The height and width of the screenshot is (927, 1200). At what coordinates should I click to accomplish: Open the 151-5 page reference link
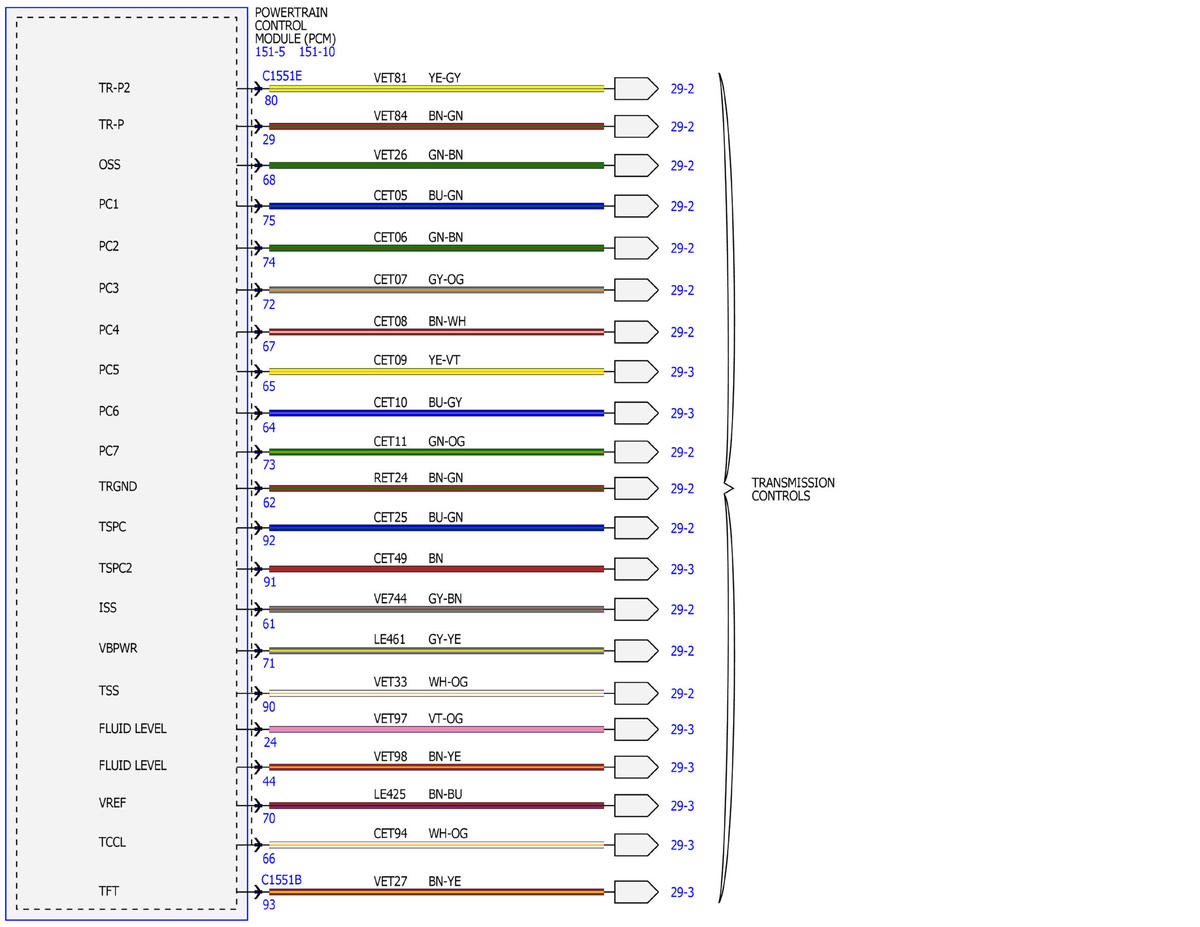(270, 52)
